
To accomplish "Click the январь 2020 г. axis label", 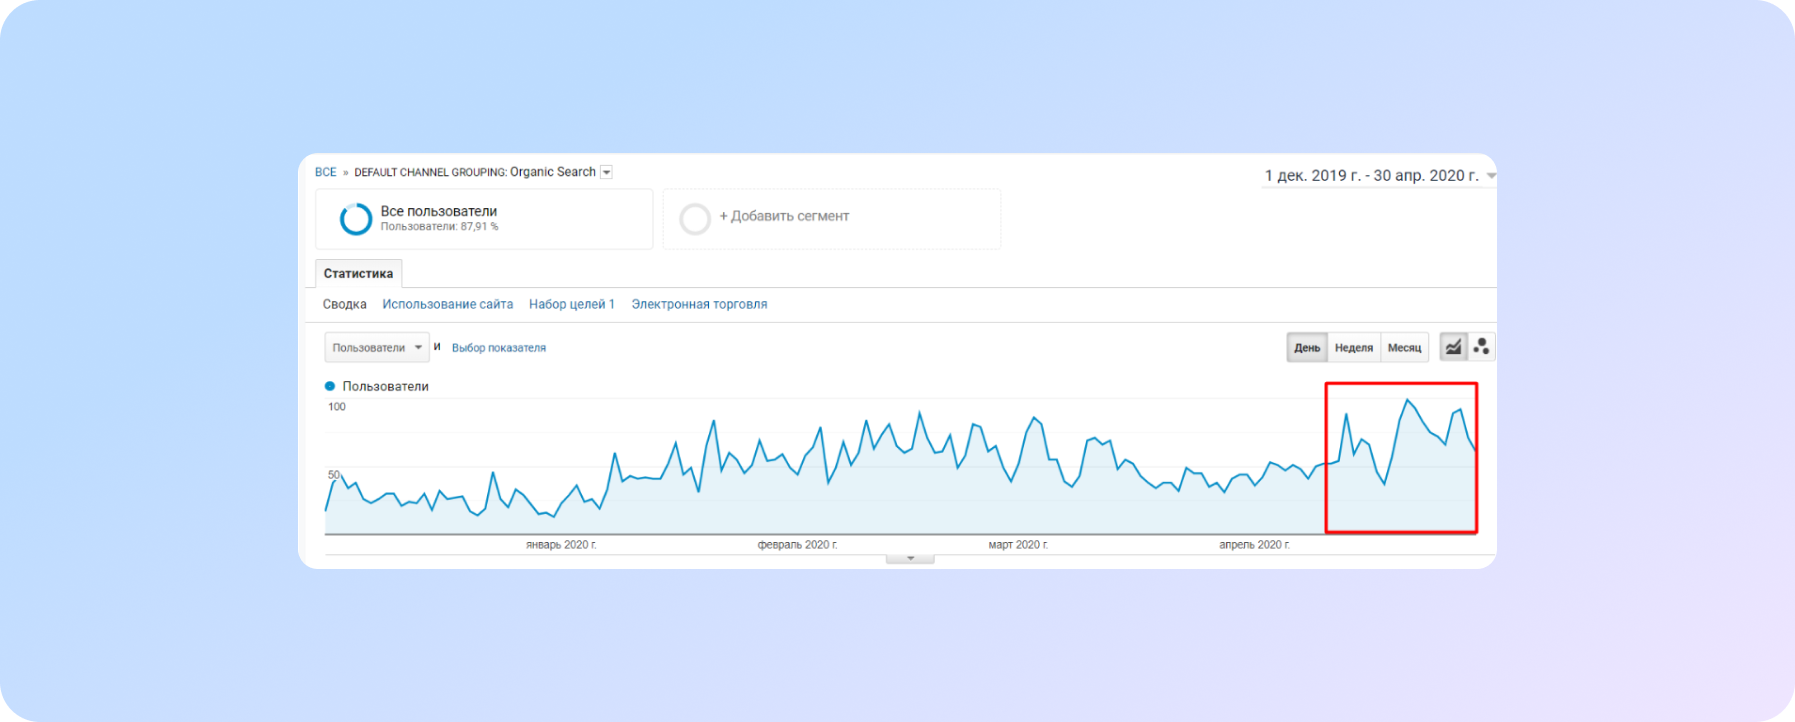I will pyautogui.click(x=561, y=545).
